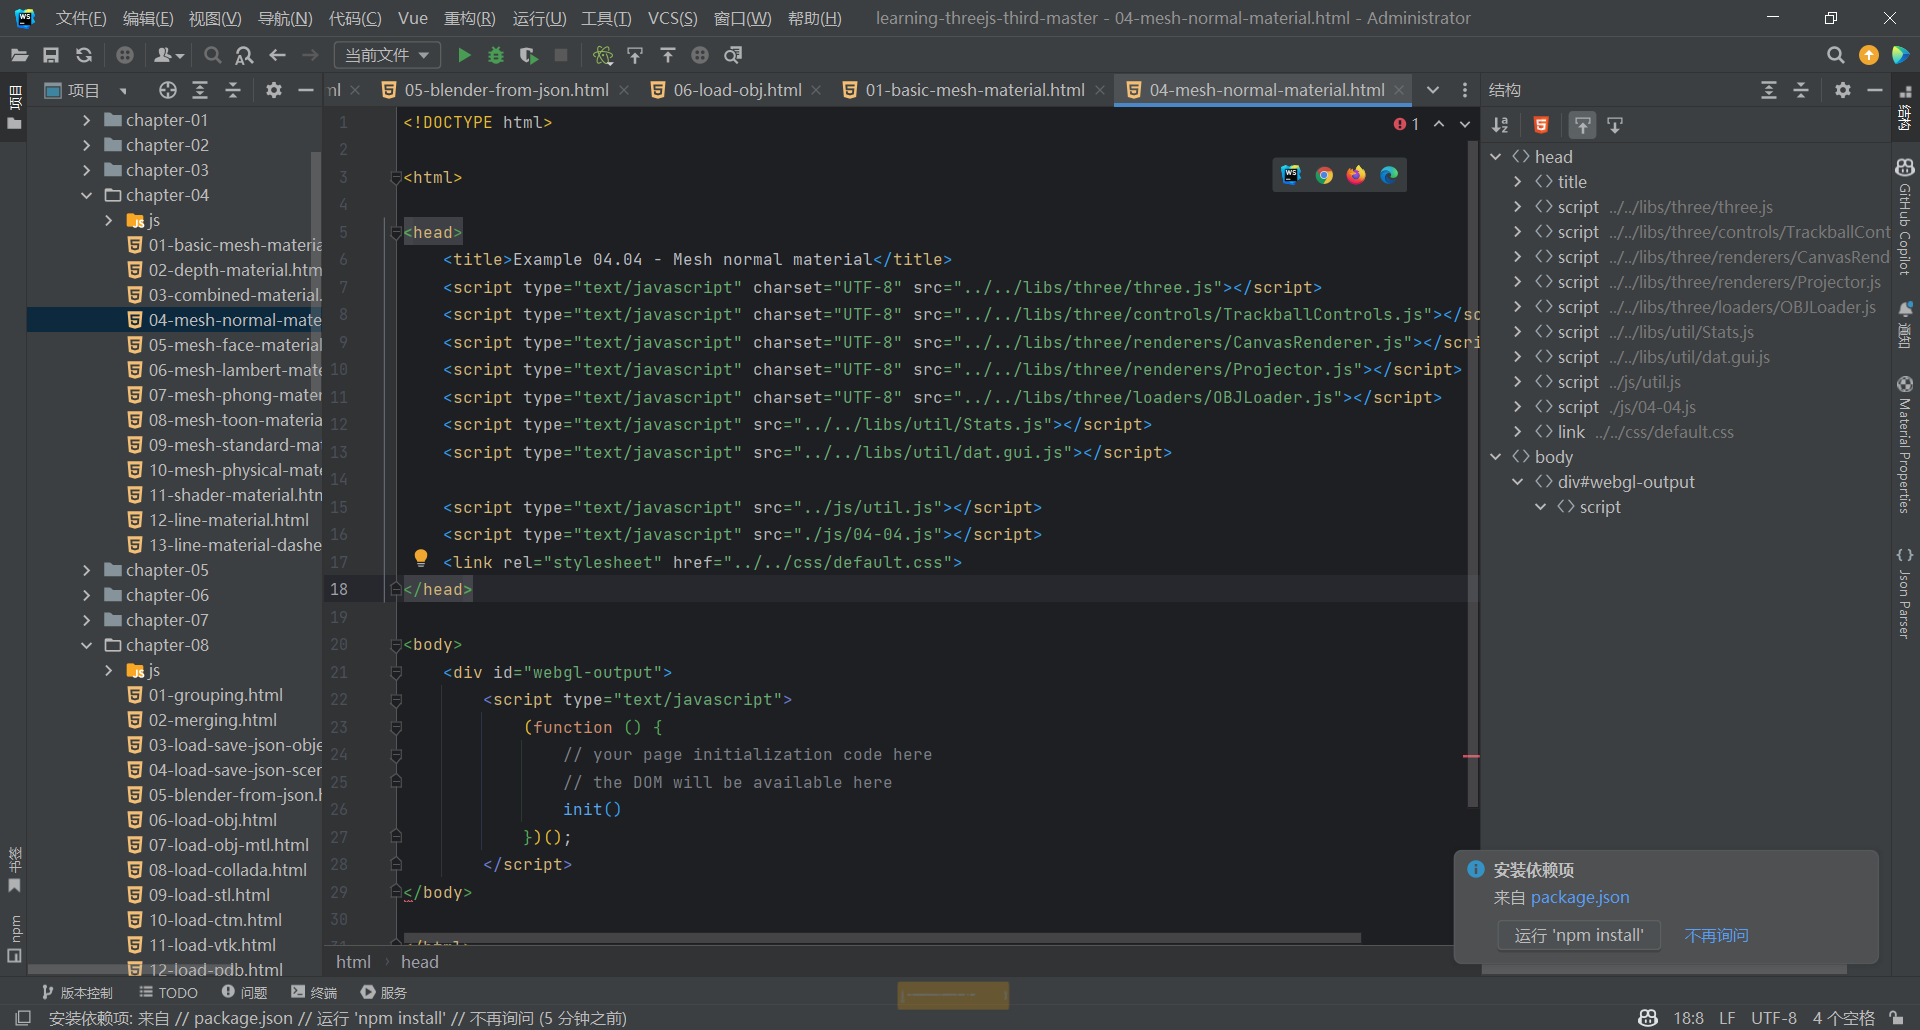Open the package.json link in the notification
This screenshot has height=1030, width=1920.
click(1580, 897)
